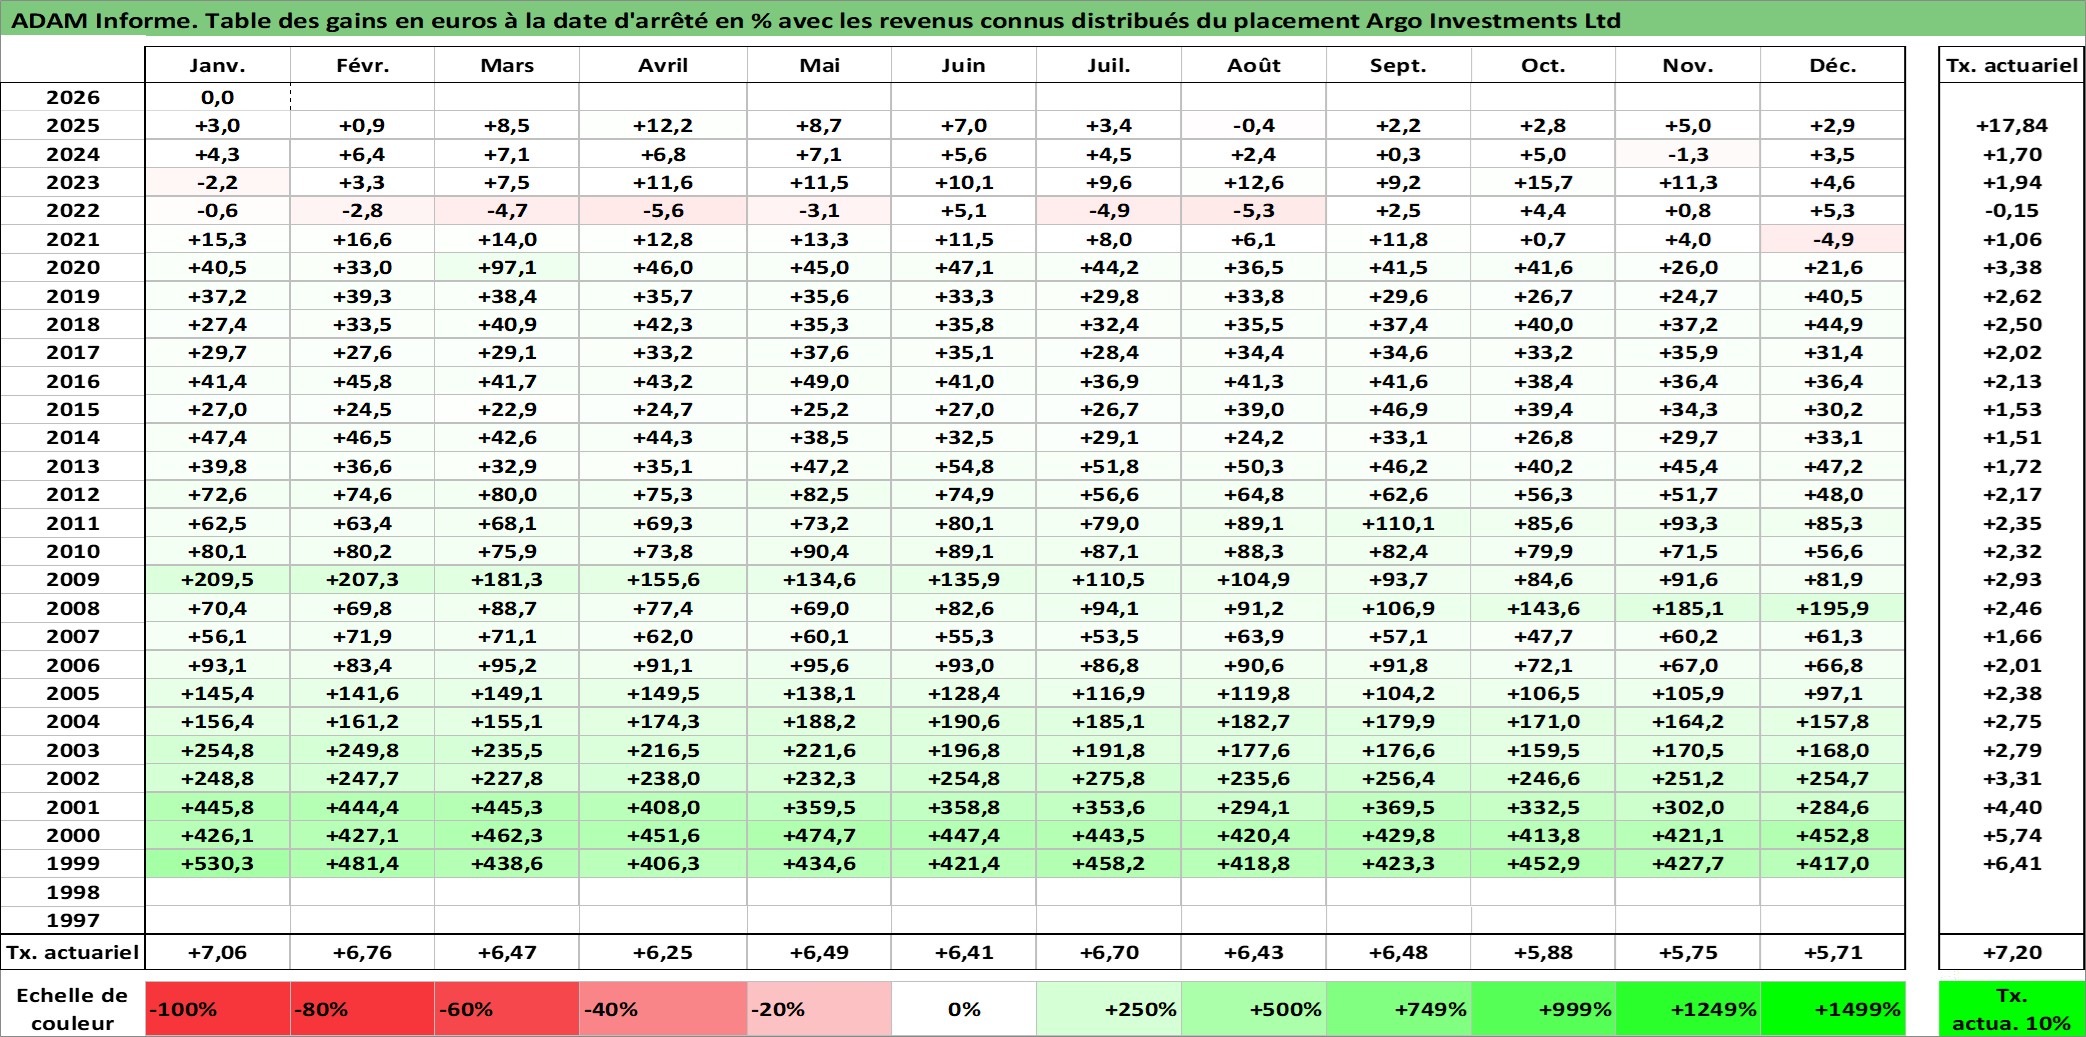Click the Tx. actua. 10% swatch
The image size is (2086, 1037).
tap(2012, 1009)
